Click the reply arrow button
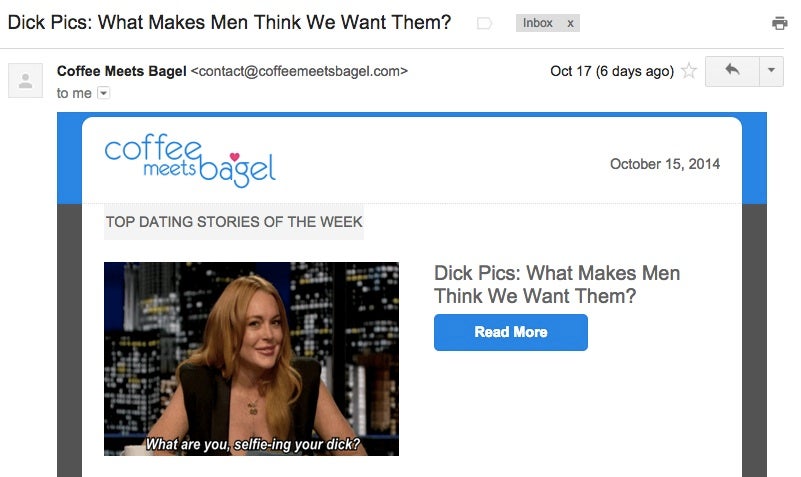Image resolution: width=801 pixels, height=477 pixels. click(x=732, y=71)
